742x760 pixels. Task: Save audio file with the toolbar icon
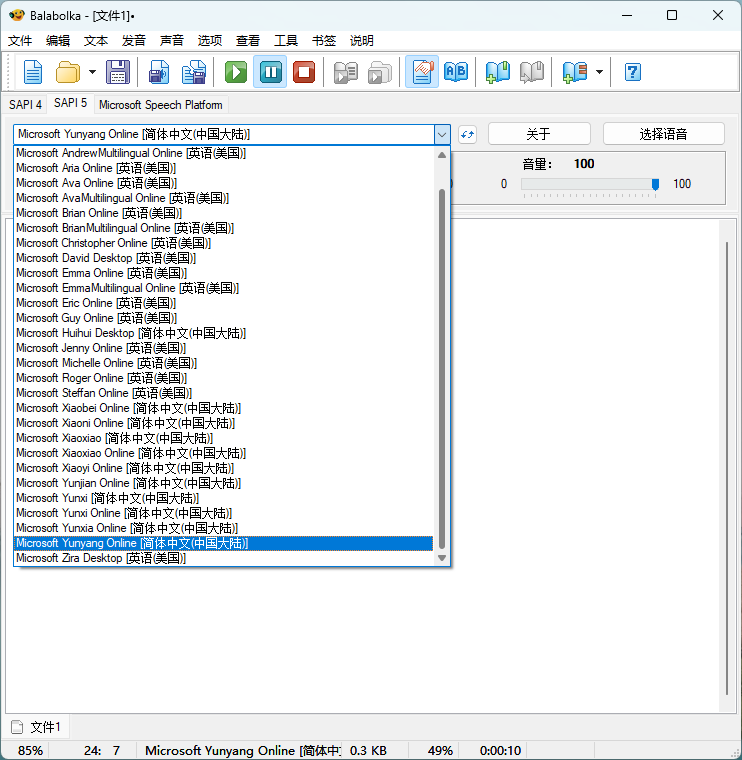tap(159, 72)
